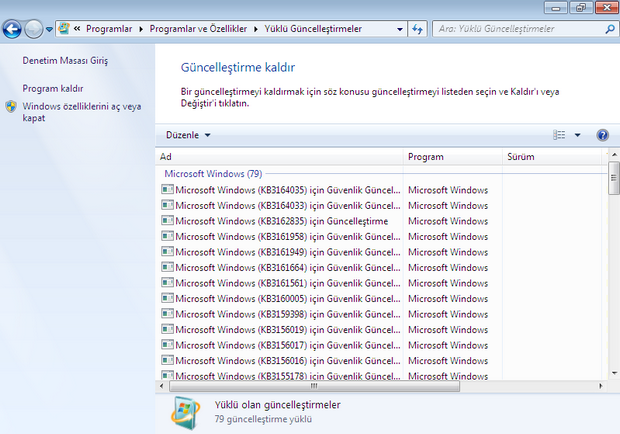Open Denetim Masası Giriş link

(x=65, y=61)
